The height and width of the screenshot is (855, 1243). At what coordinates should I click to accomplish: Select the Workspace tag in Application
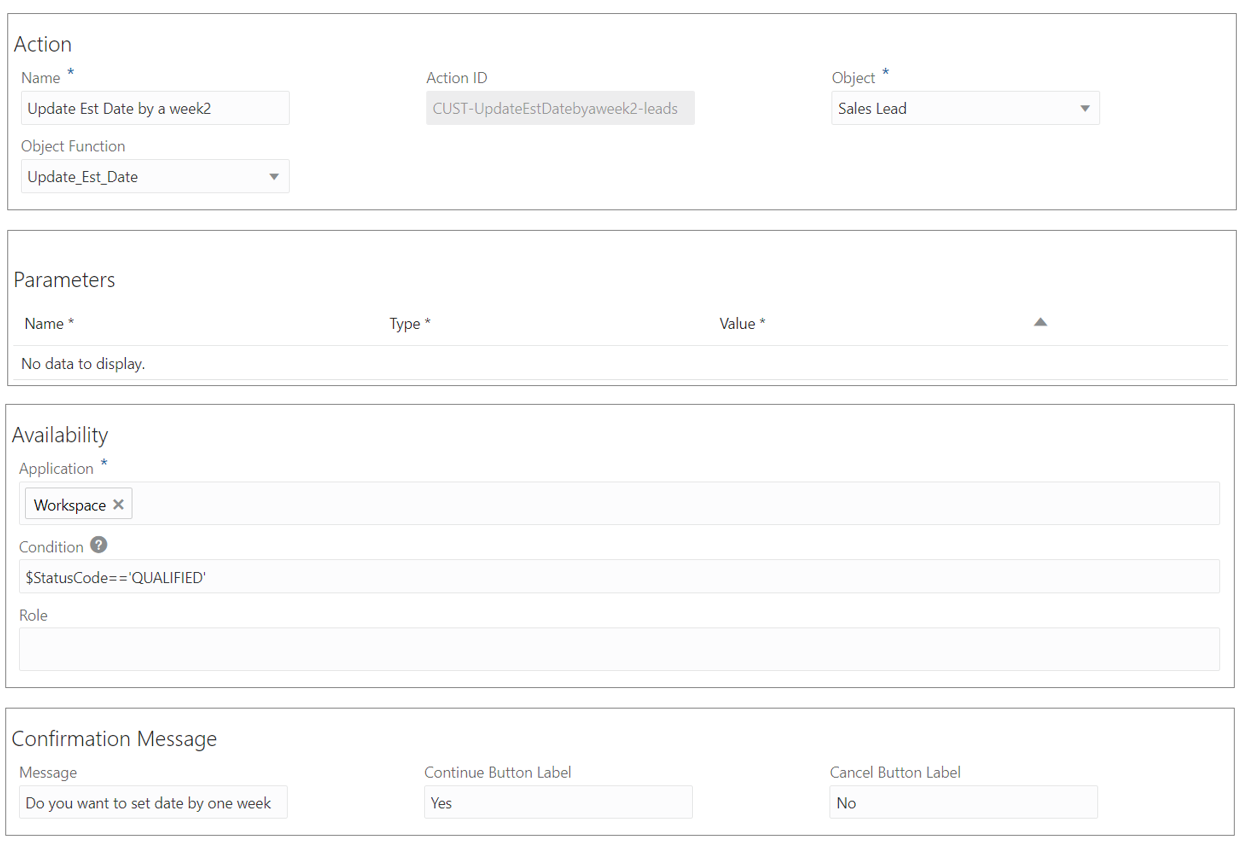[69, 505]
